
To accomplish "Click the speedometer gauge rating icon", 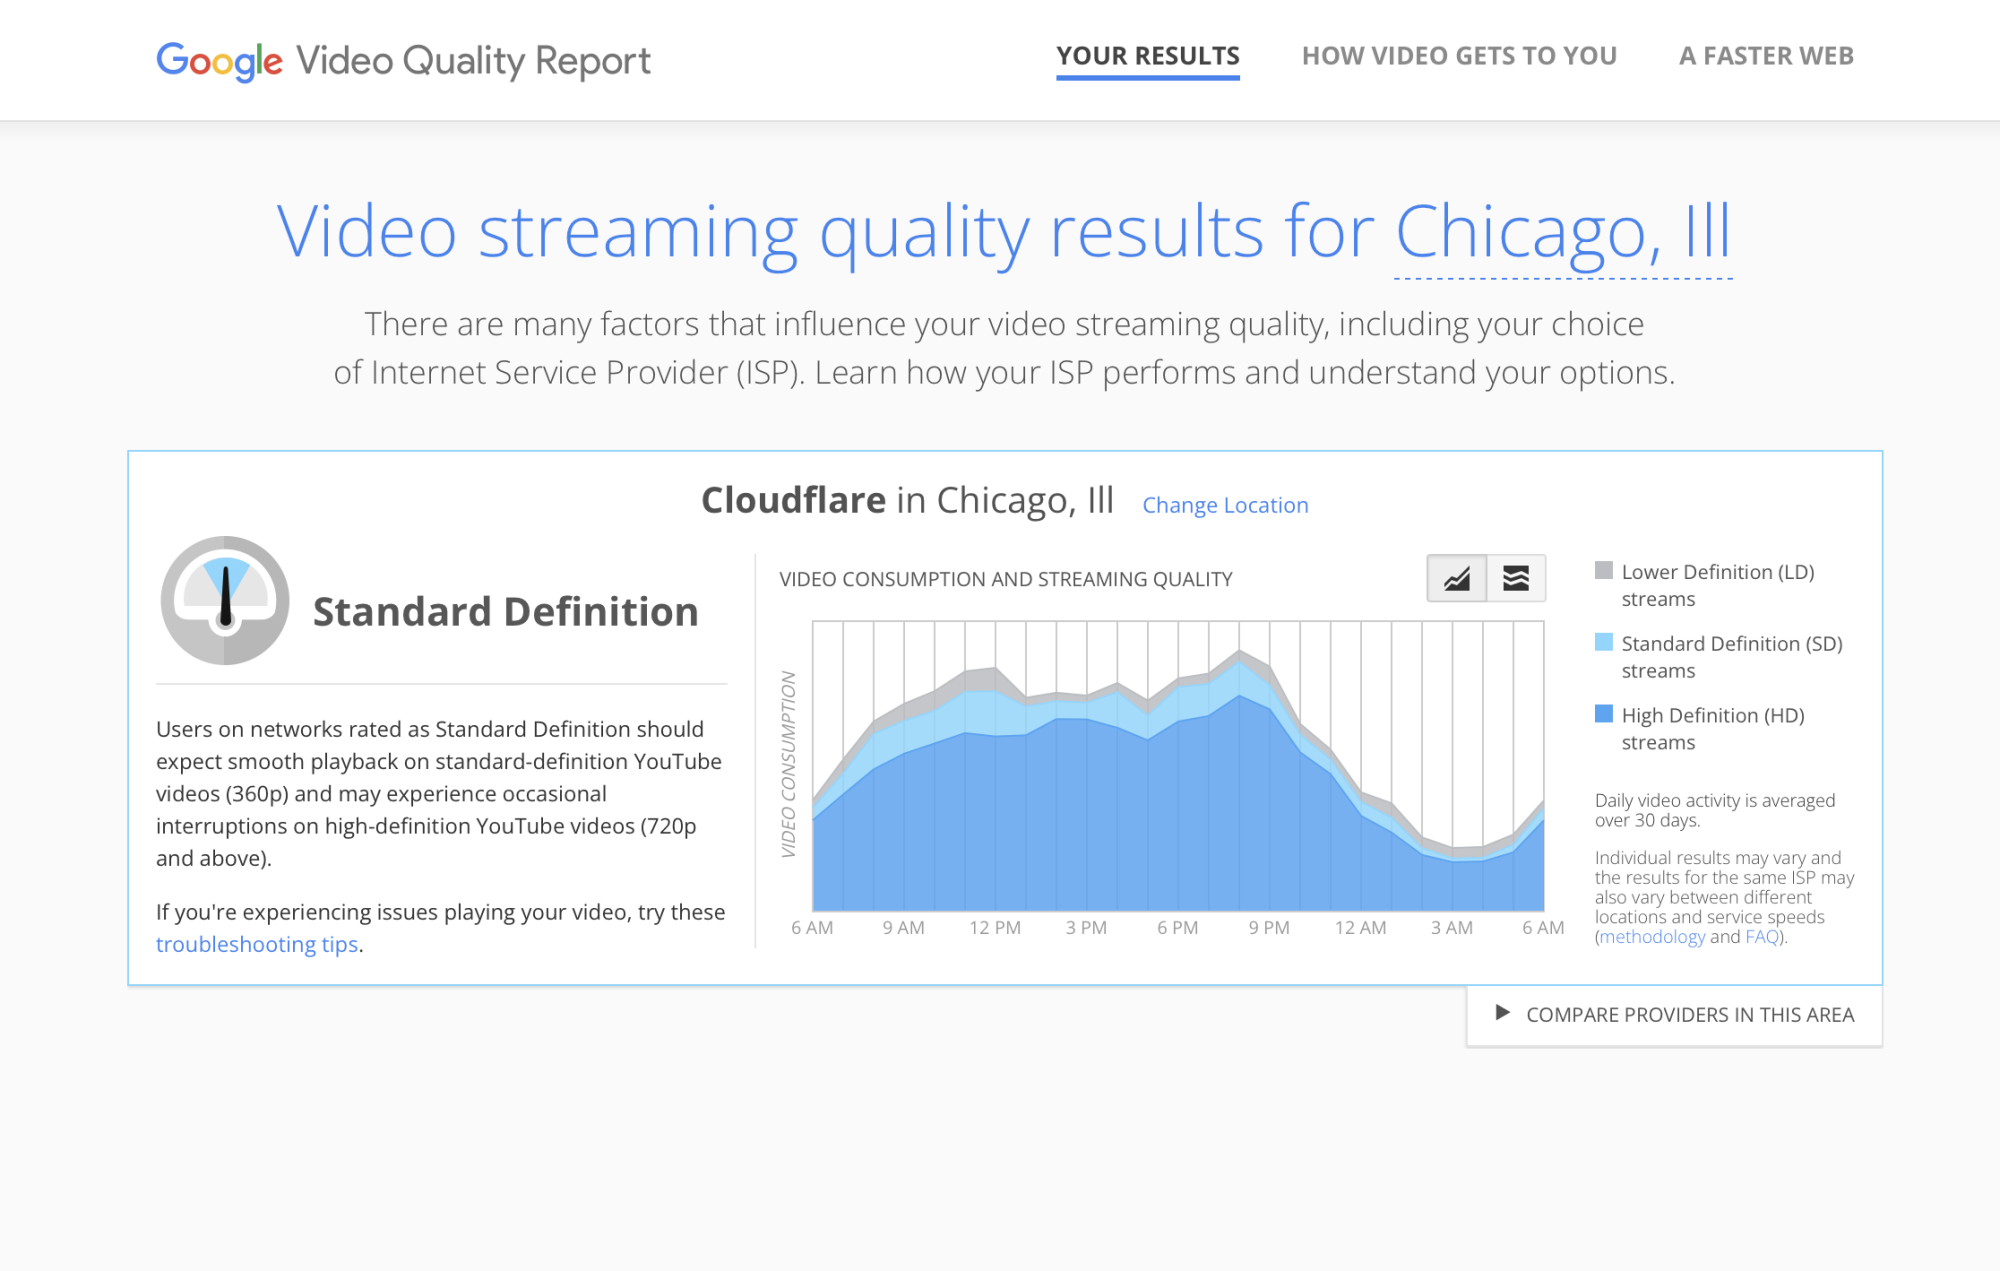I will click(x=225, y=600).
